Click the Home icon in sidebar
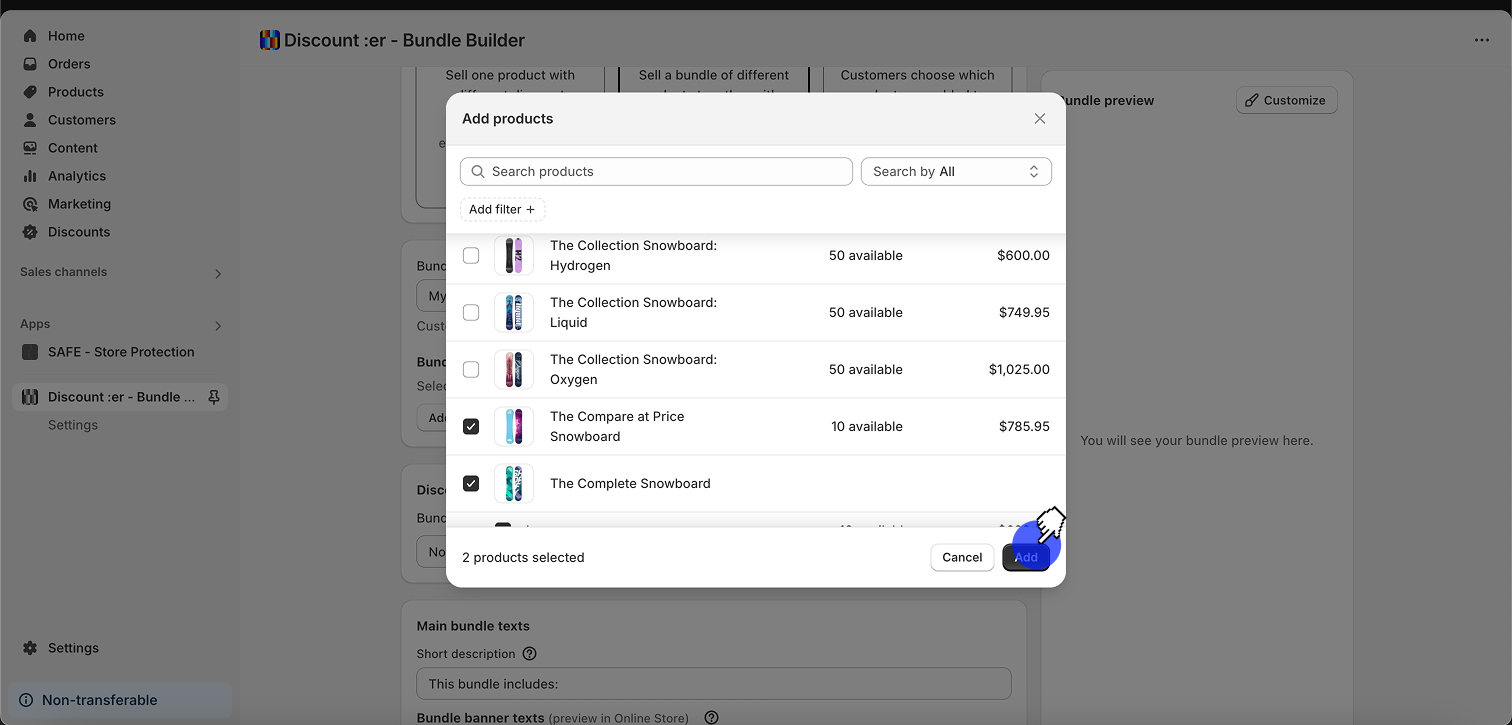This screenshot has width=1512, height=725. point(30,36)
